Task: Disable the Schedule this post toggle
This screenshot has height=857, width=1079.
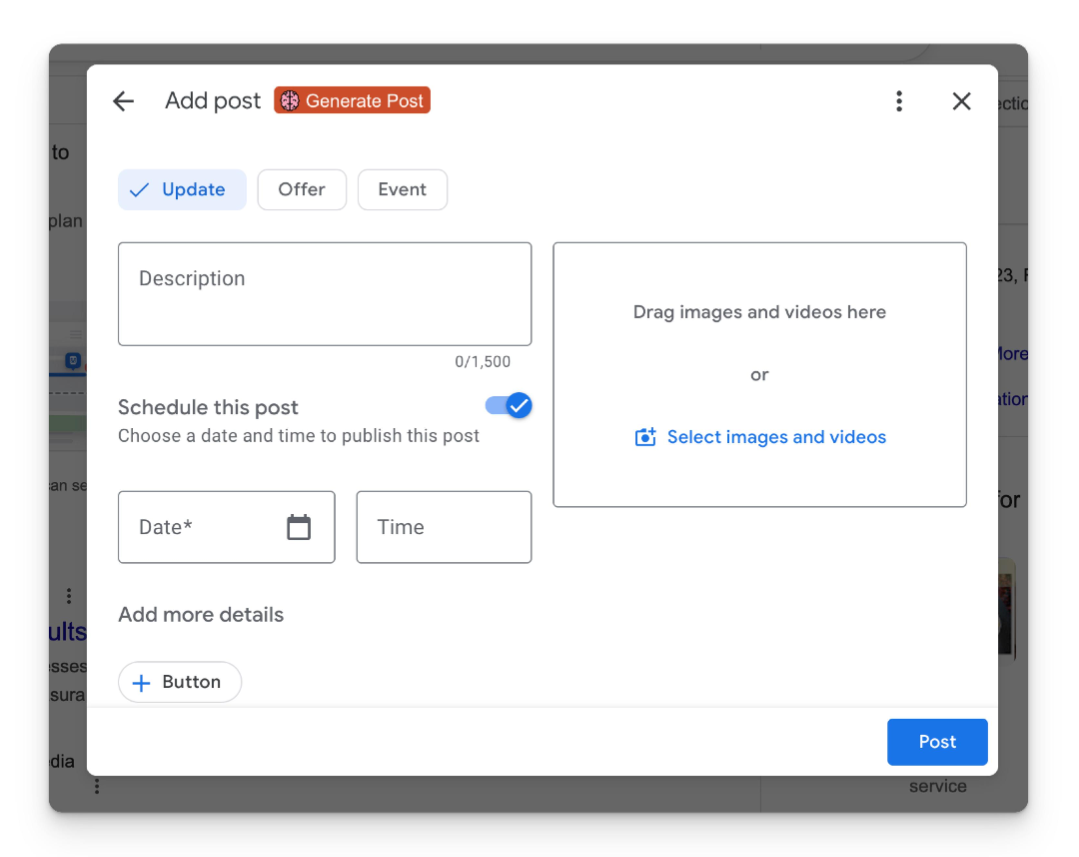Action: [x=509, y=405]
